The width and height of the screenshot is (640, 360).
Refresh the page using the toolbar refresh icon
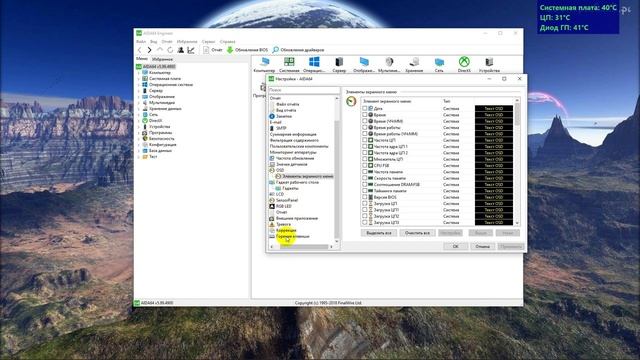coord(170,50)
